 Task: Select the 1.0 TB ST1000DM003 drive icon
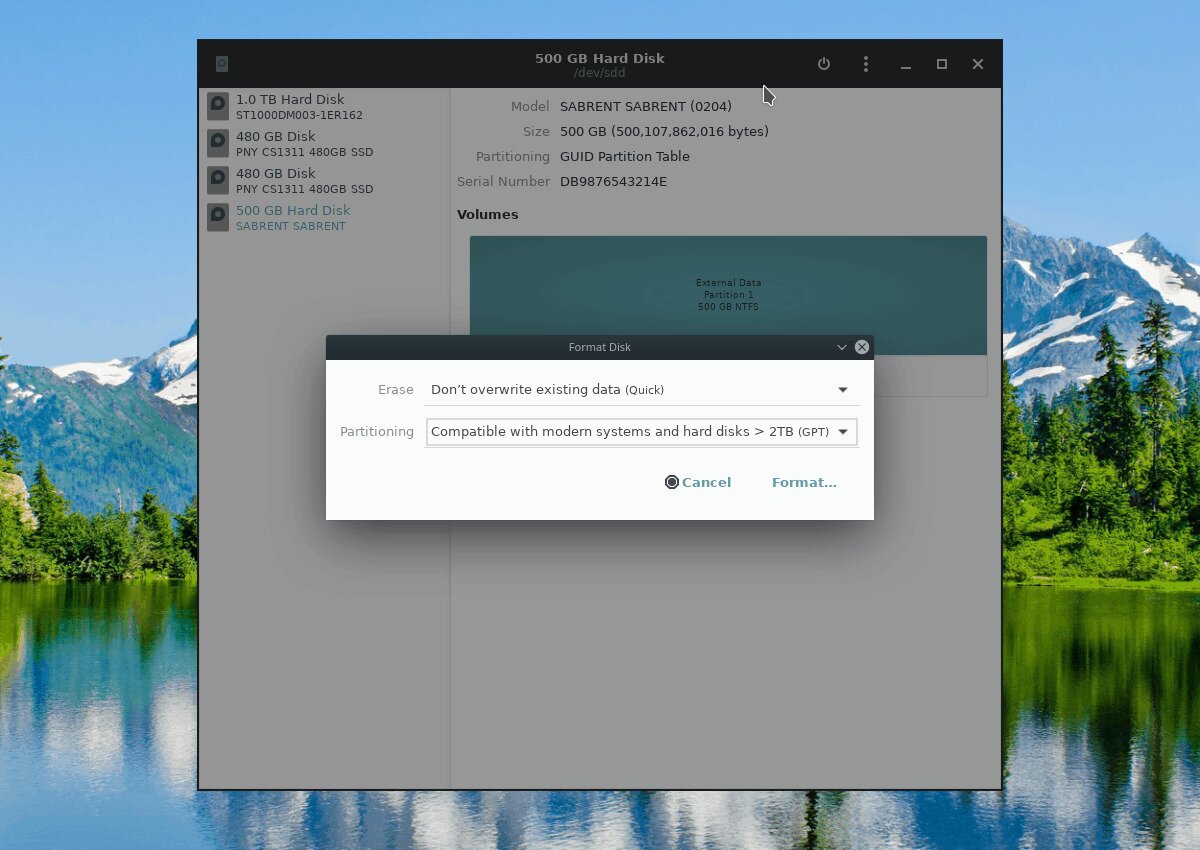pyautogui.click(x=217, y=106)
